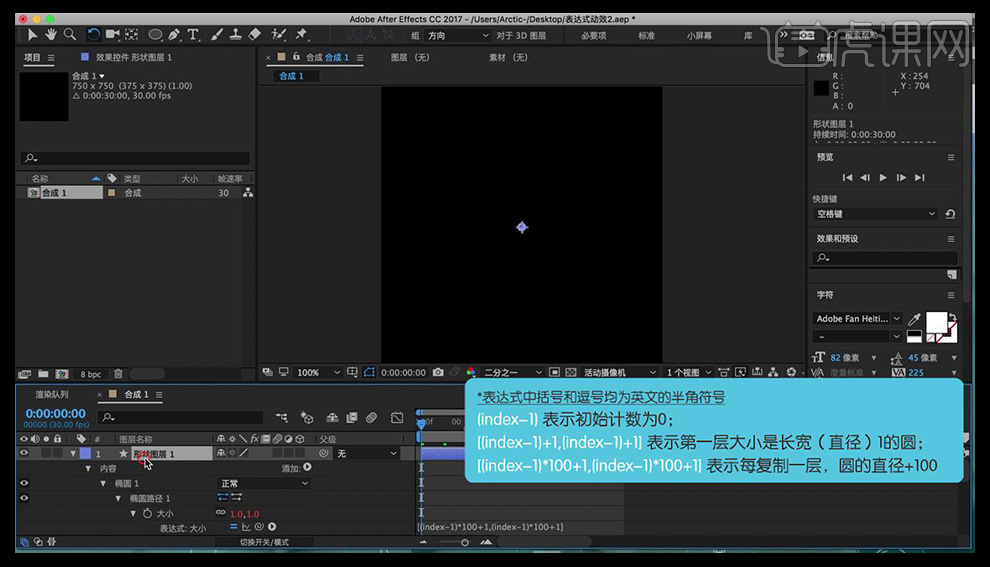Switch to the 渲染队列 render queue tab
This screenshot has height=567, width=990.
(x=51, y=395)
